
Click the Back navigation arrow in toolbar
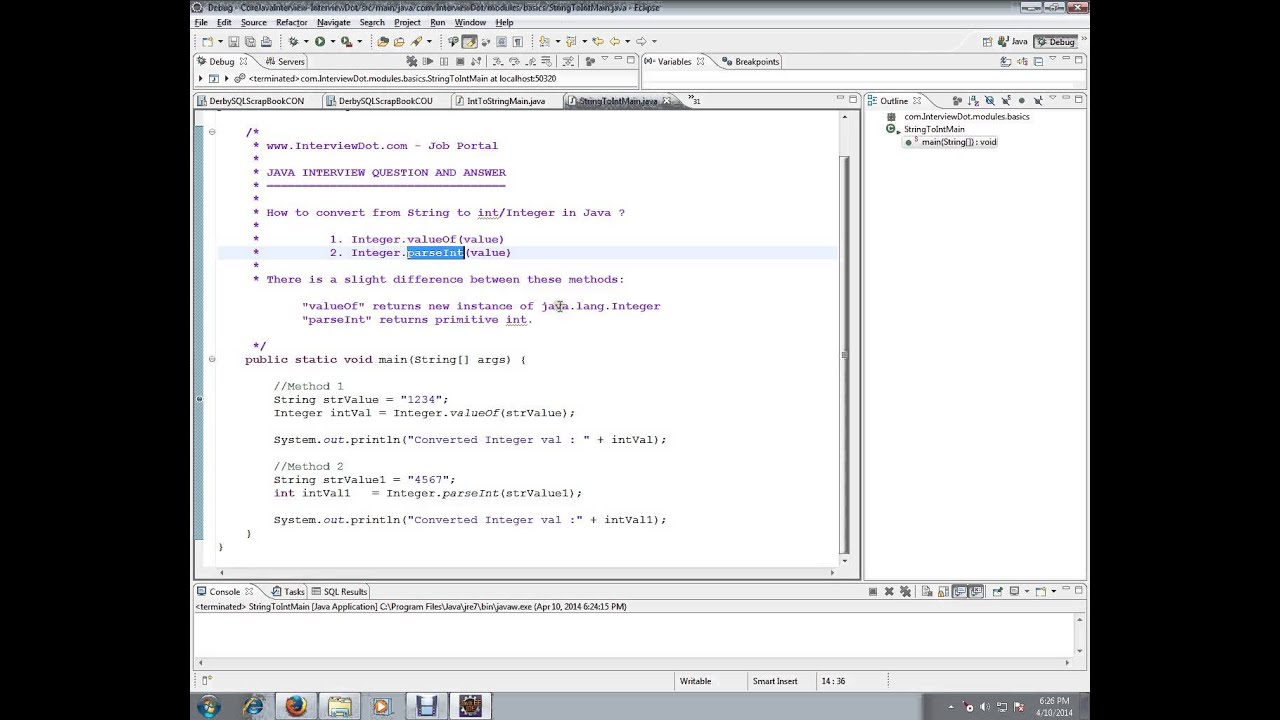pos(614,41)
